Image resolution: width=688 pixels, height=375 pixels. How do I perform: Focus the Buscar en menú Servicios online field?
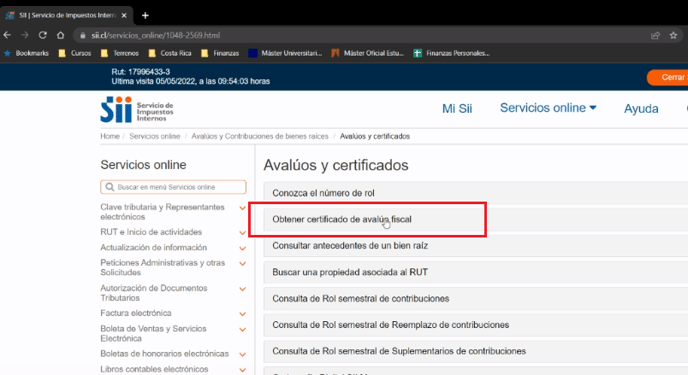click(x=173, y=187)
